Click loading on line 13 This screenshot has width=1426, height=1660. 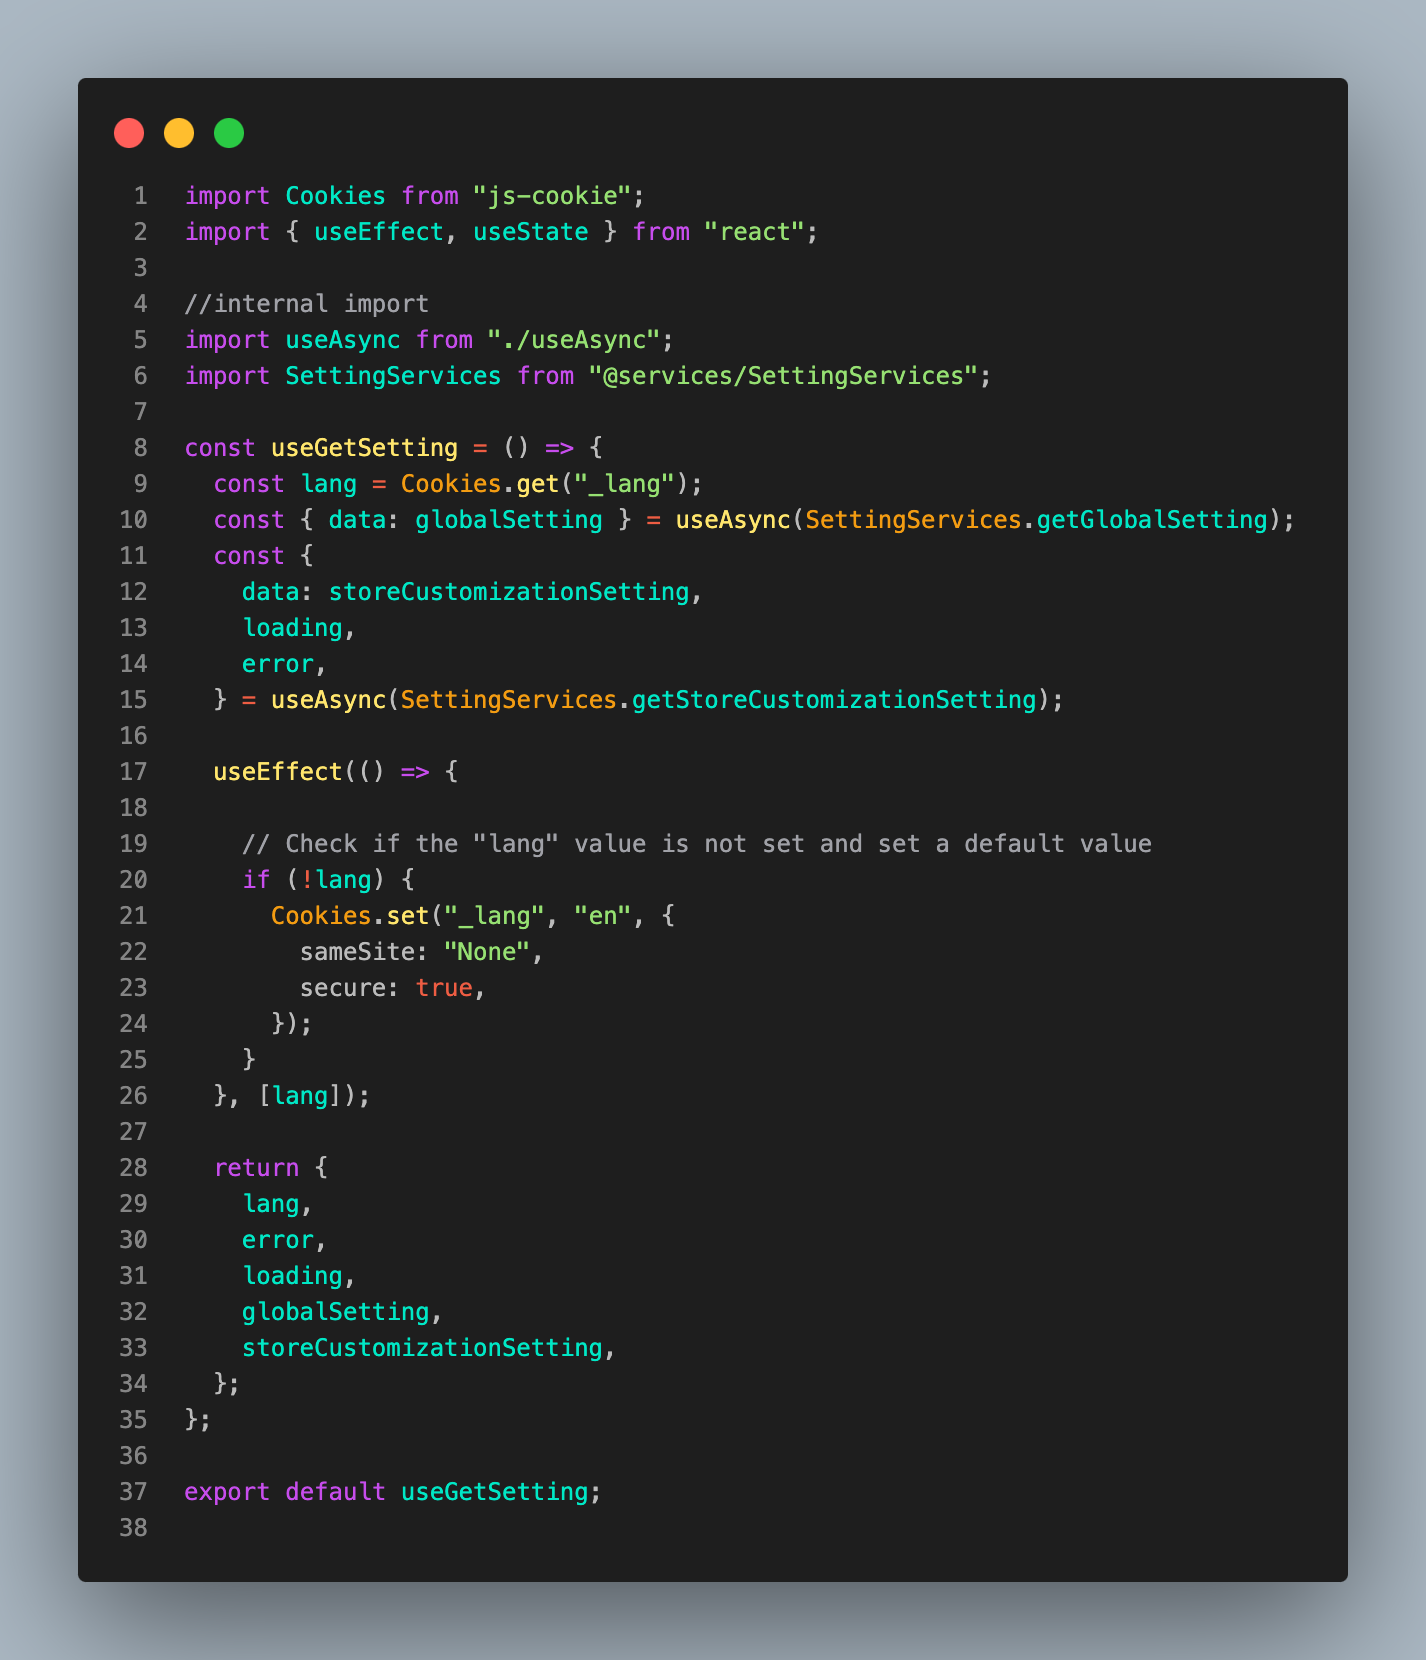coord(293,628)
